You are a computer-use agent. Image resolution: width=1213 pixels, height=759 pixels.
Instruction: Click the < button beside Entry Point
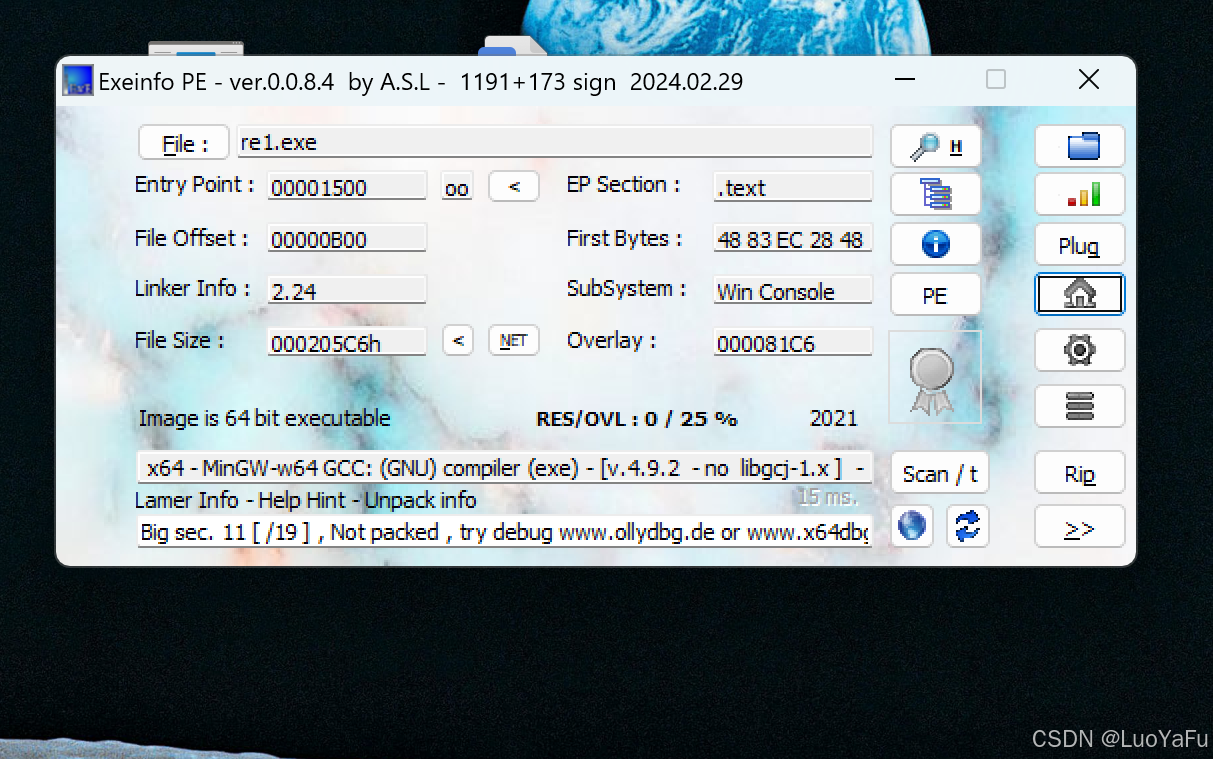[514, 187]
